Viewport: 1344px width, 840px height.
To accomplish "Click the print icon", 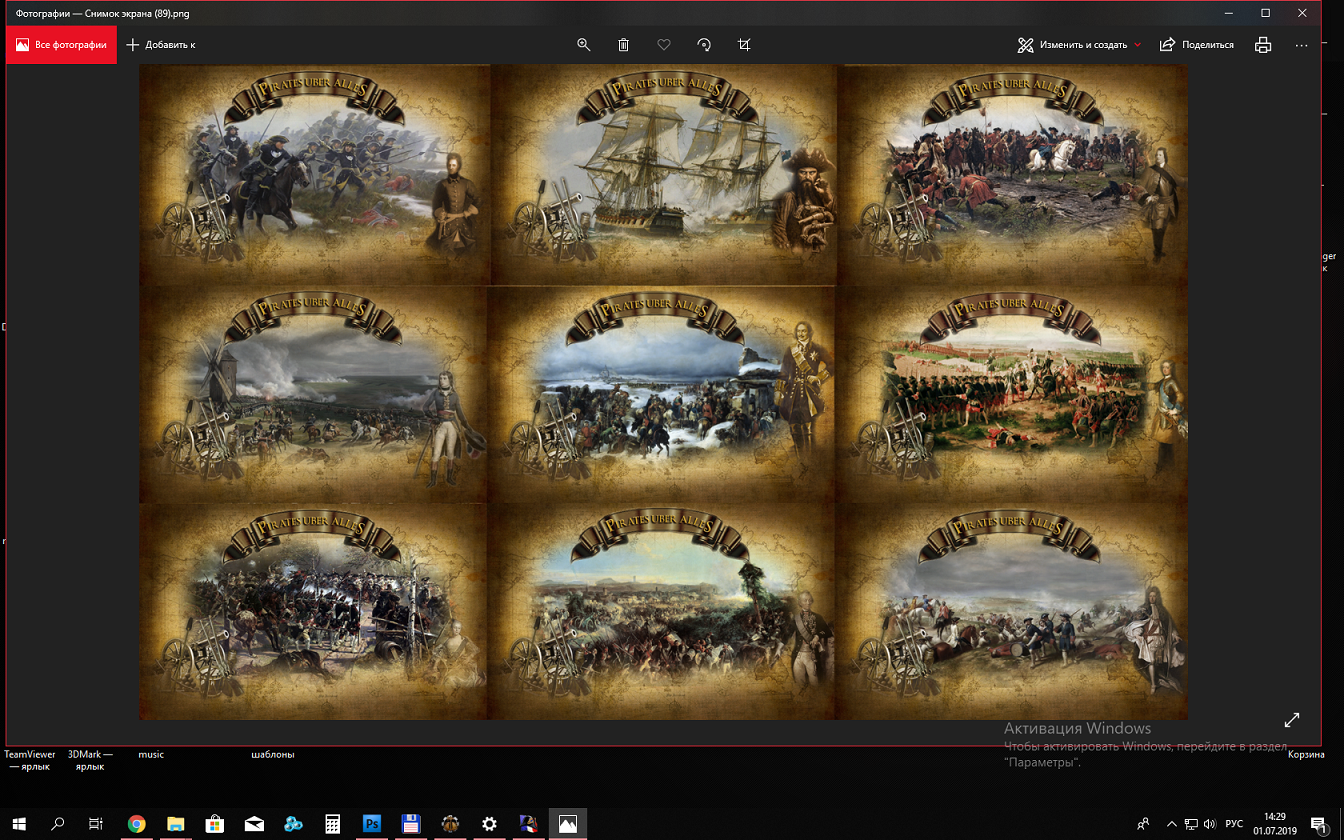I will pos(1263,45).
